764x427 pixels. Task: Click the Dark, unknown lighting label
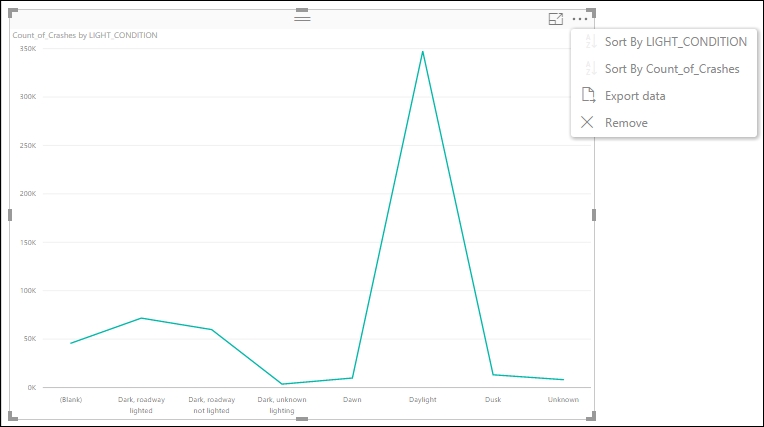pos(282,405)
